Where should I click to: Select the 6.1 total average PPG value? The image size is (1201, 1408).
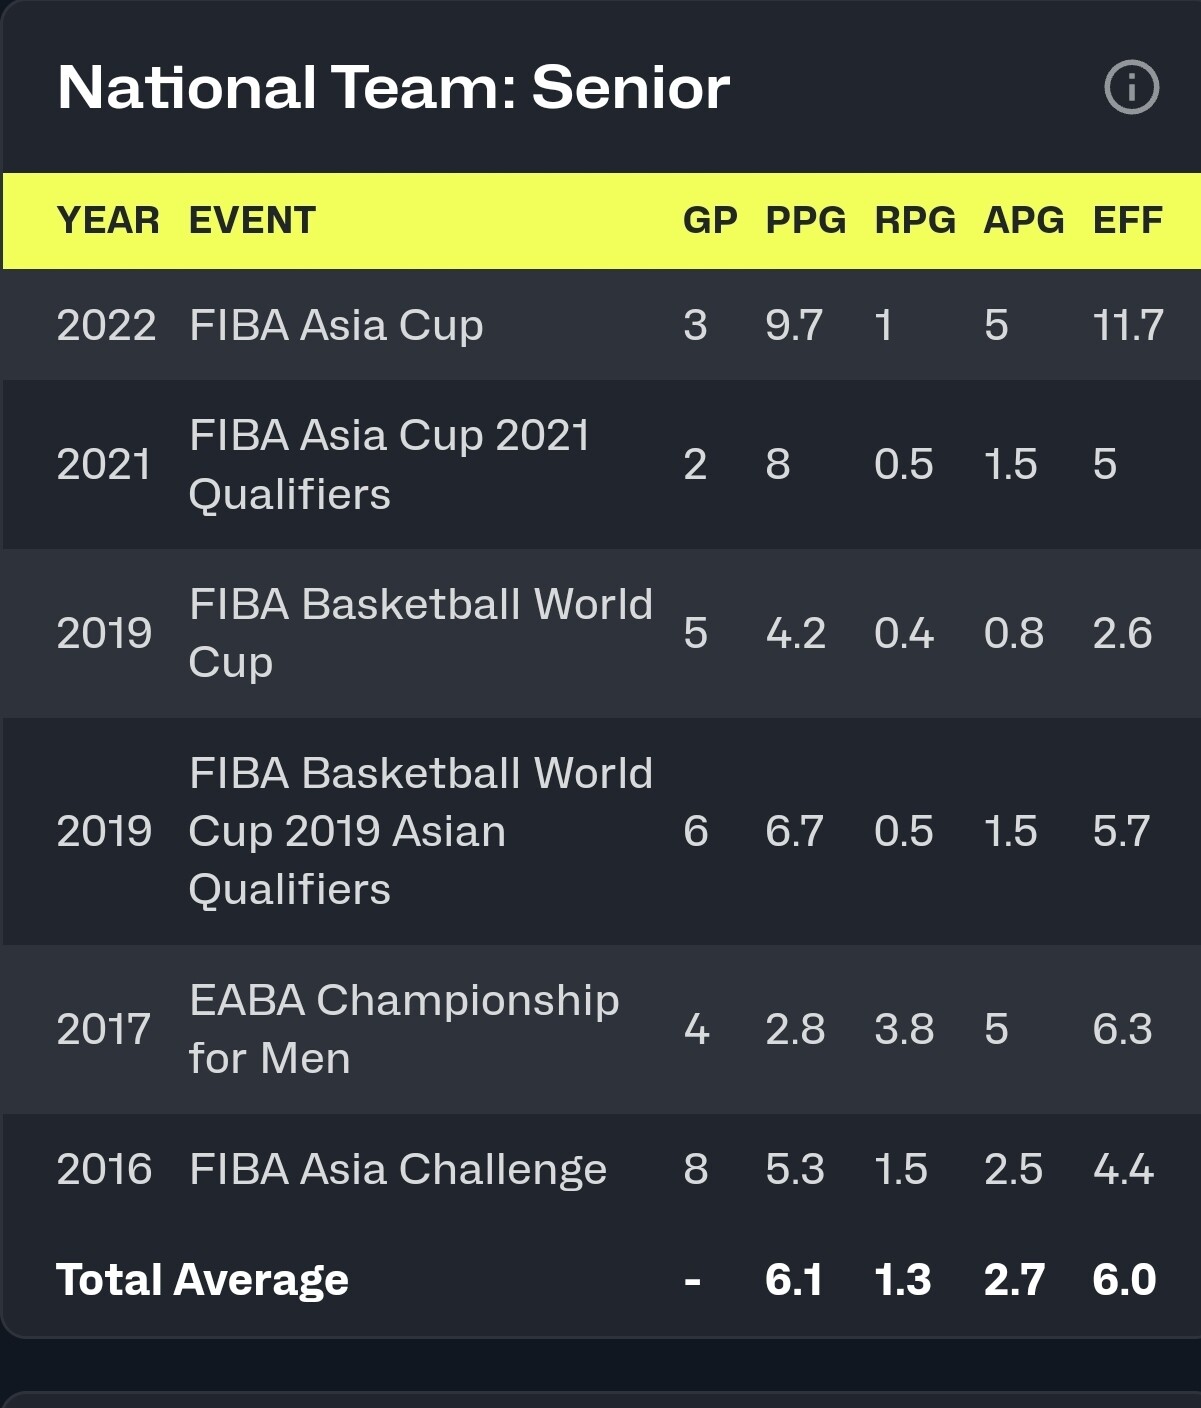[794, 1280]
